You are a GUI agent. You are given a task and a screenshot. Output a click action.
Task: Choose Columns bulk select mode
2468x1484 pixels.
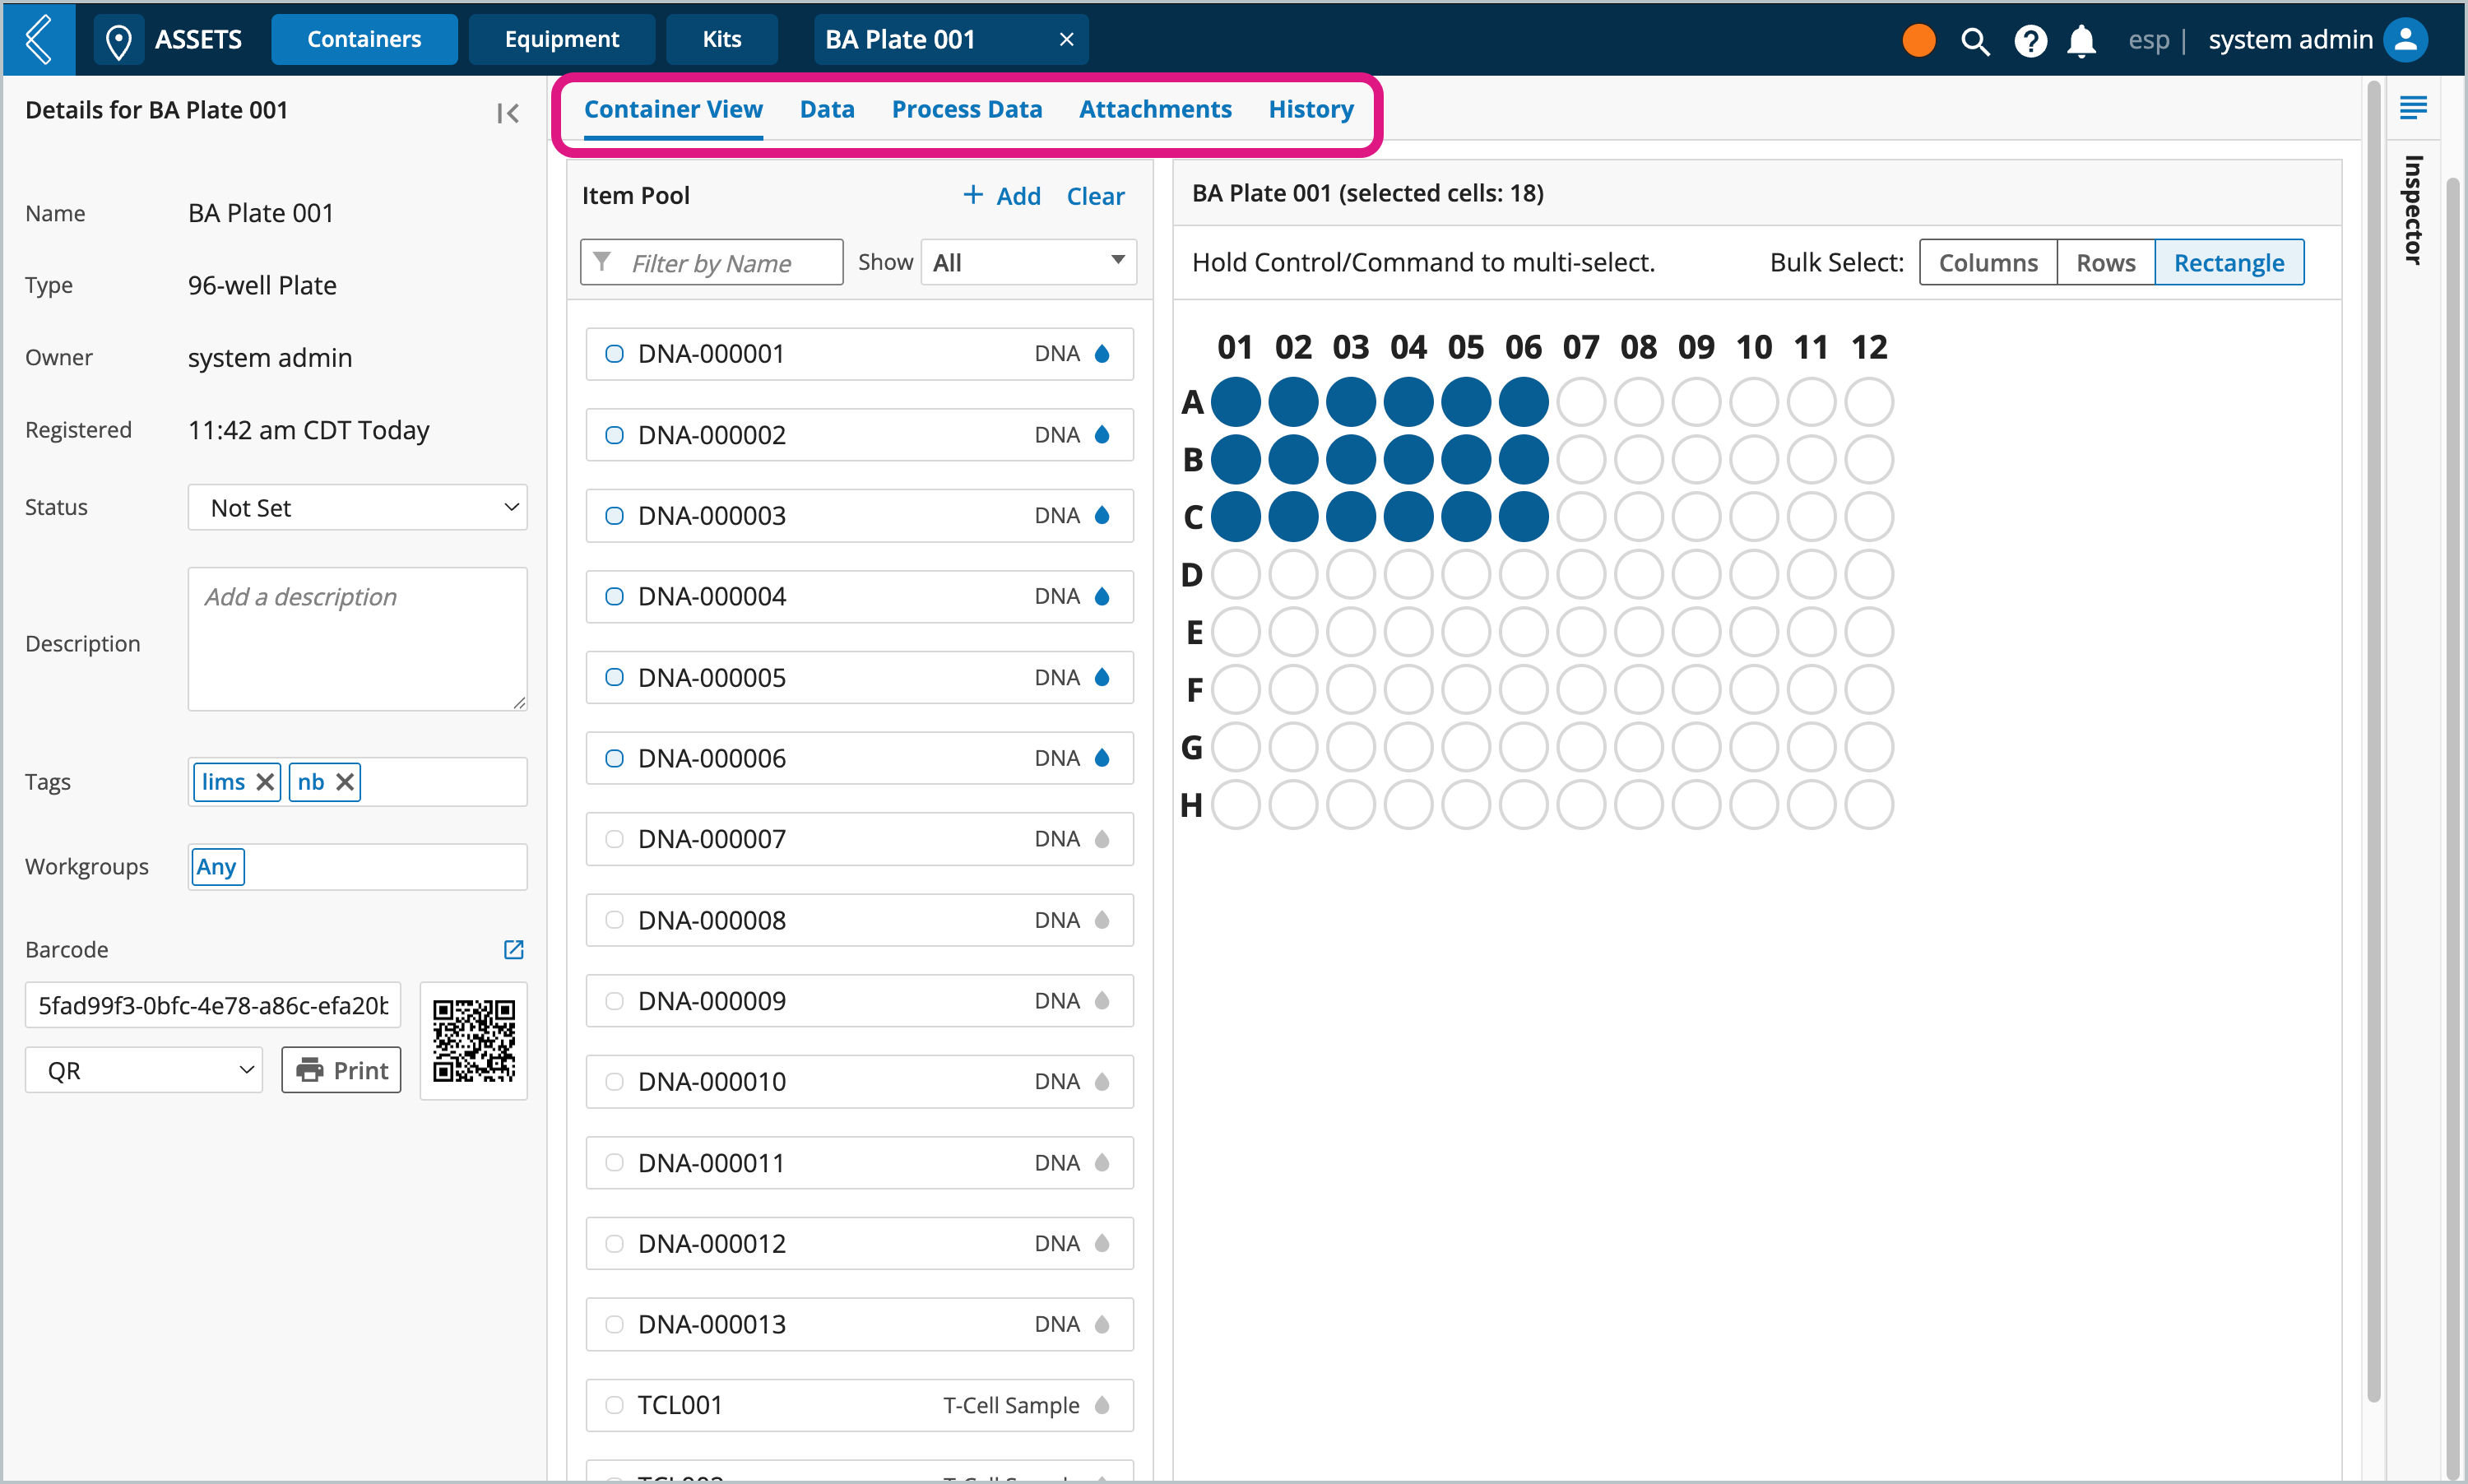pyautogui.click(x=1987, y=262)
